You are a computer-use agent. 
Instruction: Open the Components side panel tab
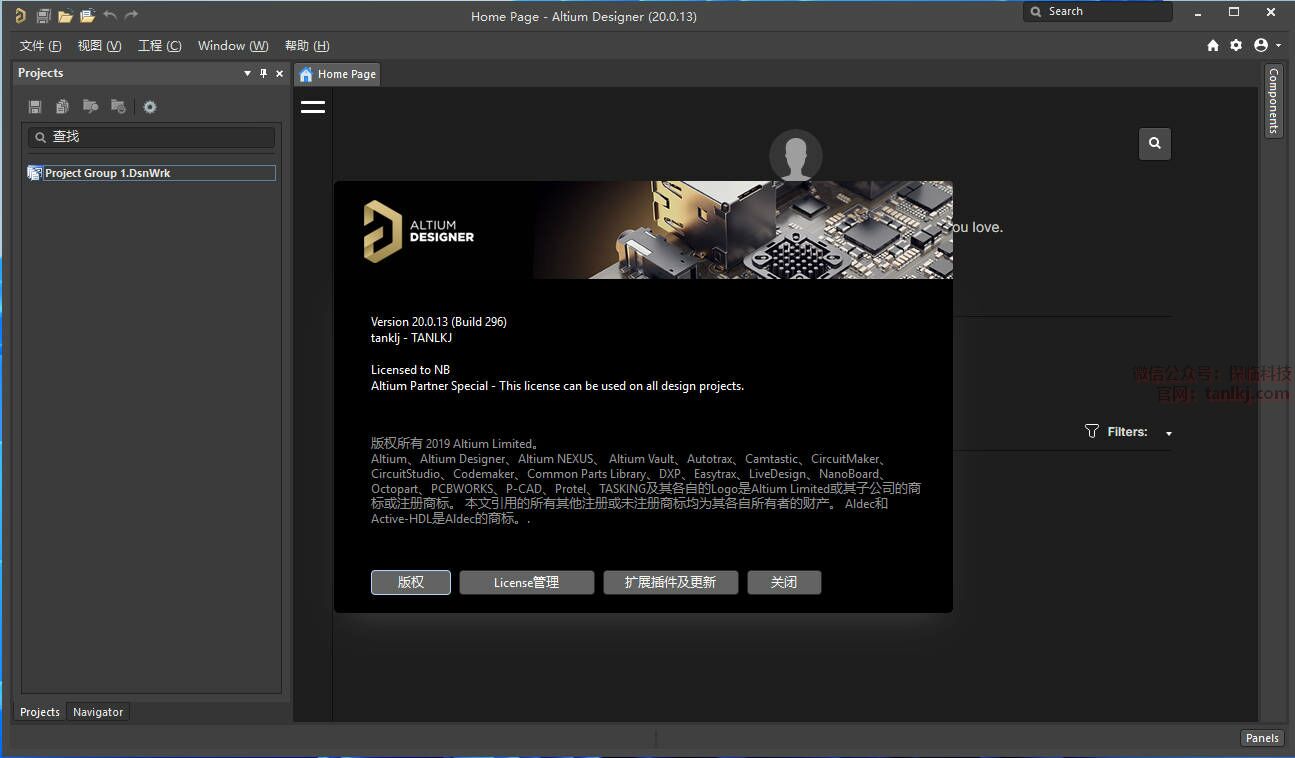point(1273,101)
